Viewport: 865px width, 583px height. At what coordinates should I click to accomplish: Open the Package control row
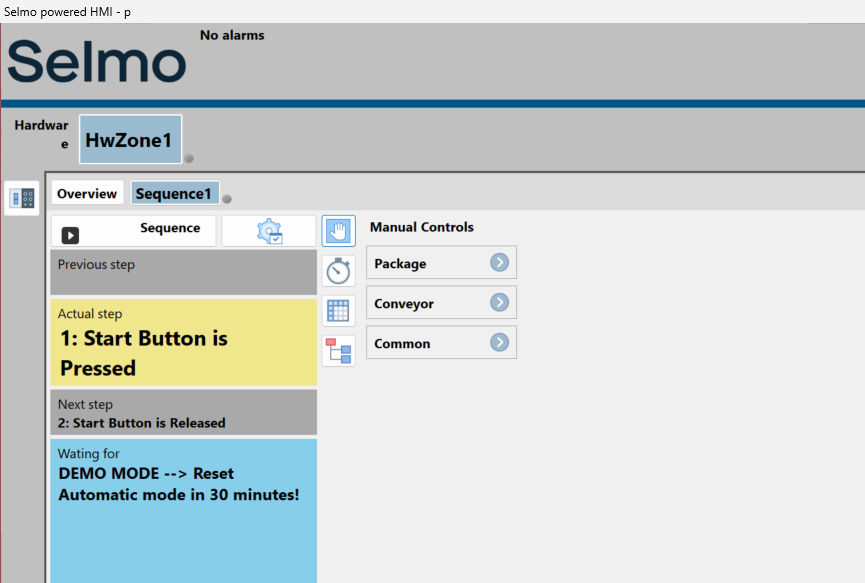click(441, 263)
